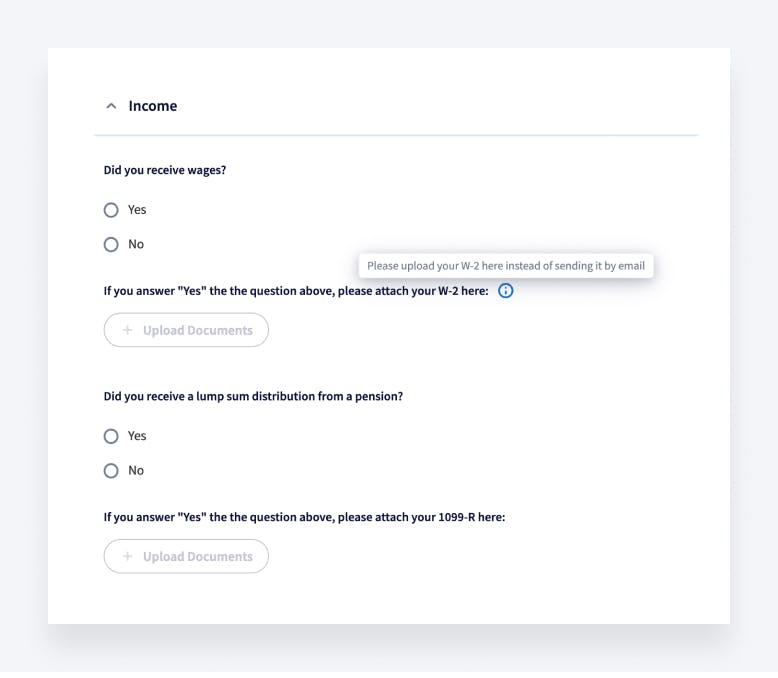Click the attach your W-2 instruction text
The image size is (778, 678).
point(296,292)
